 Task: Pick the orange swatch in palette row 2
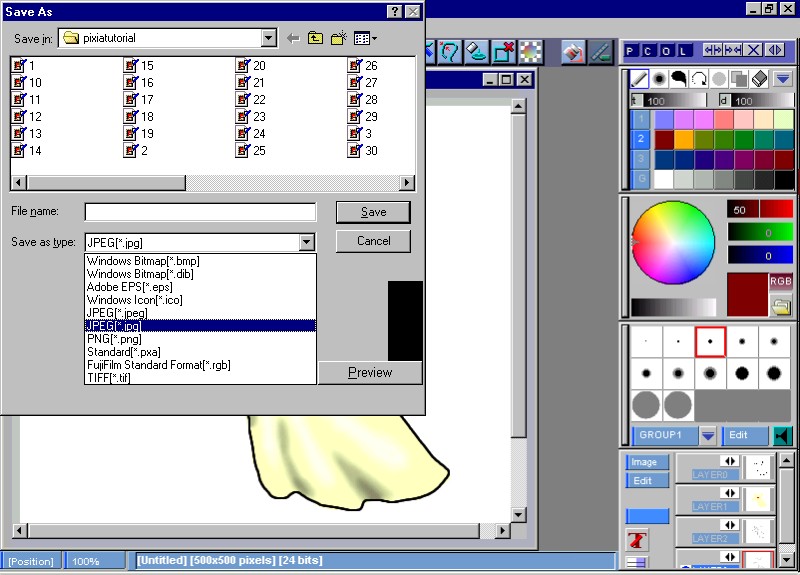pyautogui.click(x=683, y=139)
